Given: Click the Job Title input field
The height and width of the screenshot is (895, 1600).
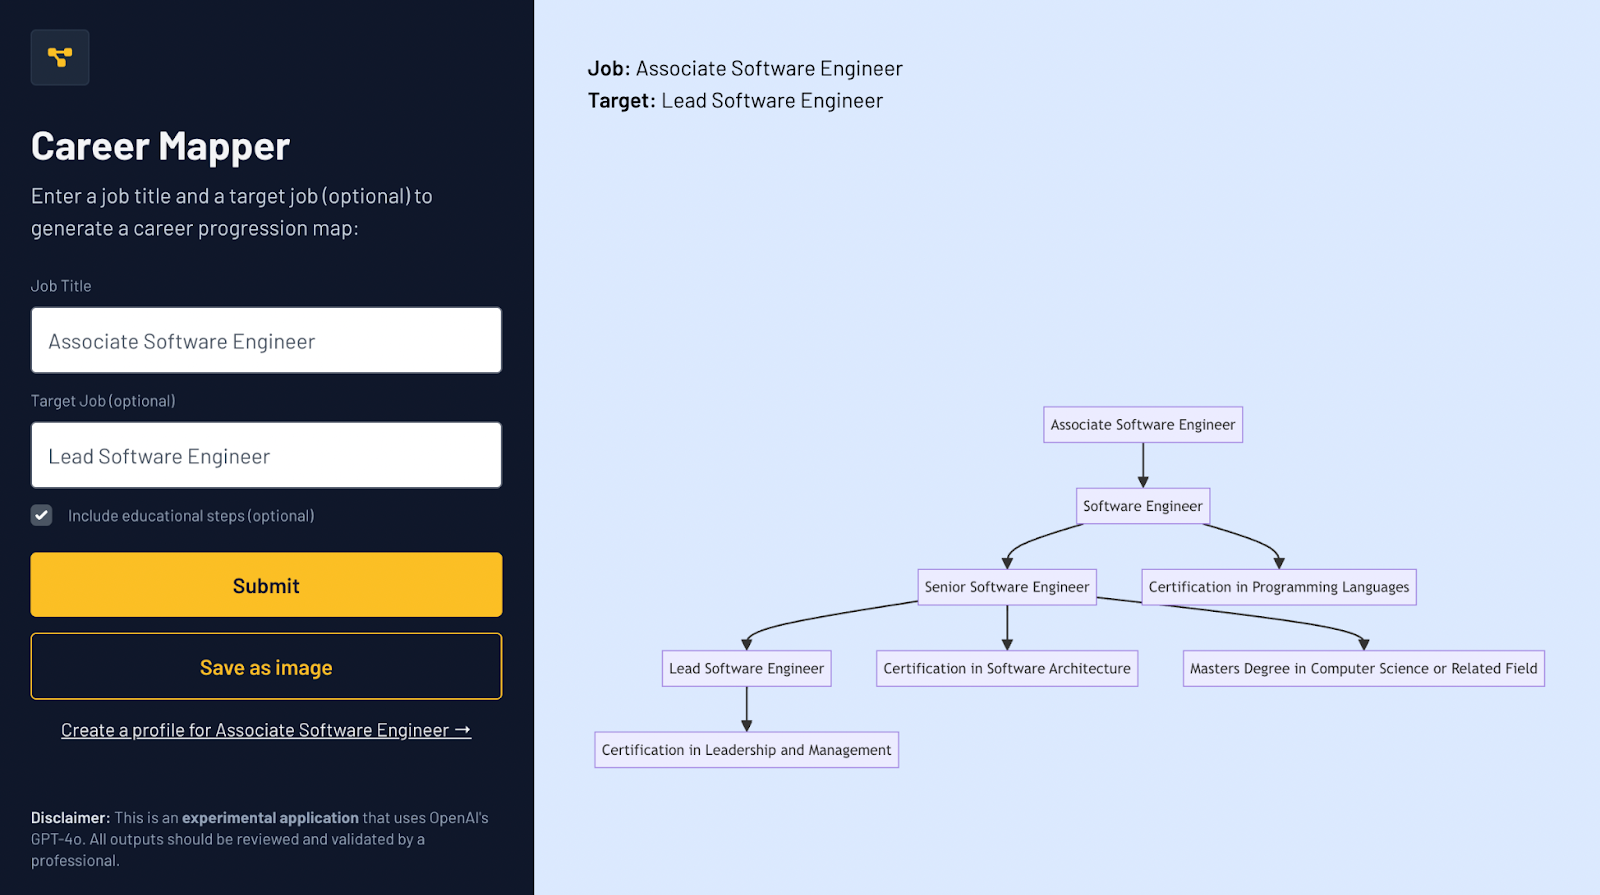Looking at the screenshot, I should click(x=266, y=341).
